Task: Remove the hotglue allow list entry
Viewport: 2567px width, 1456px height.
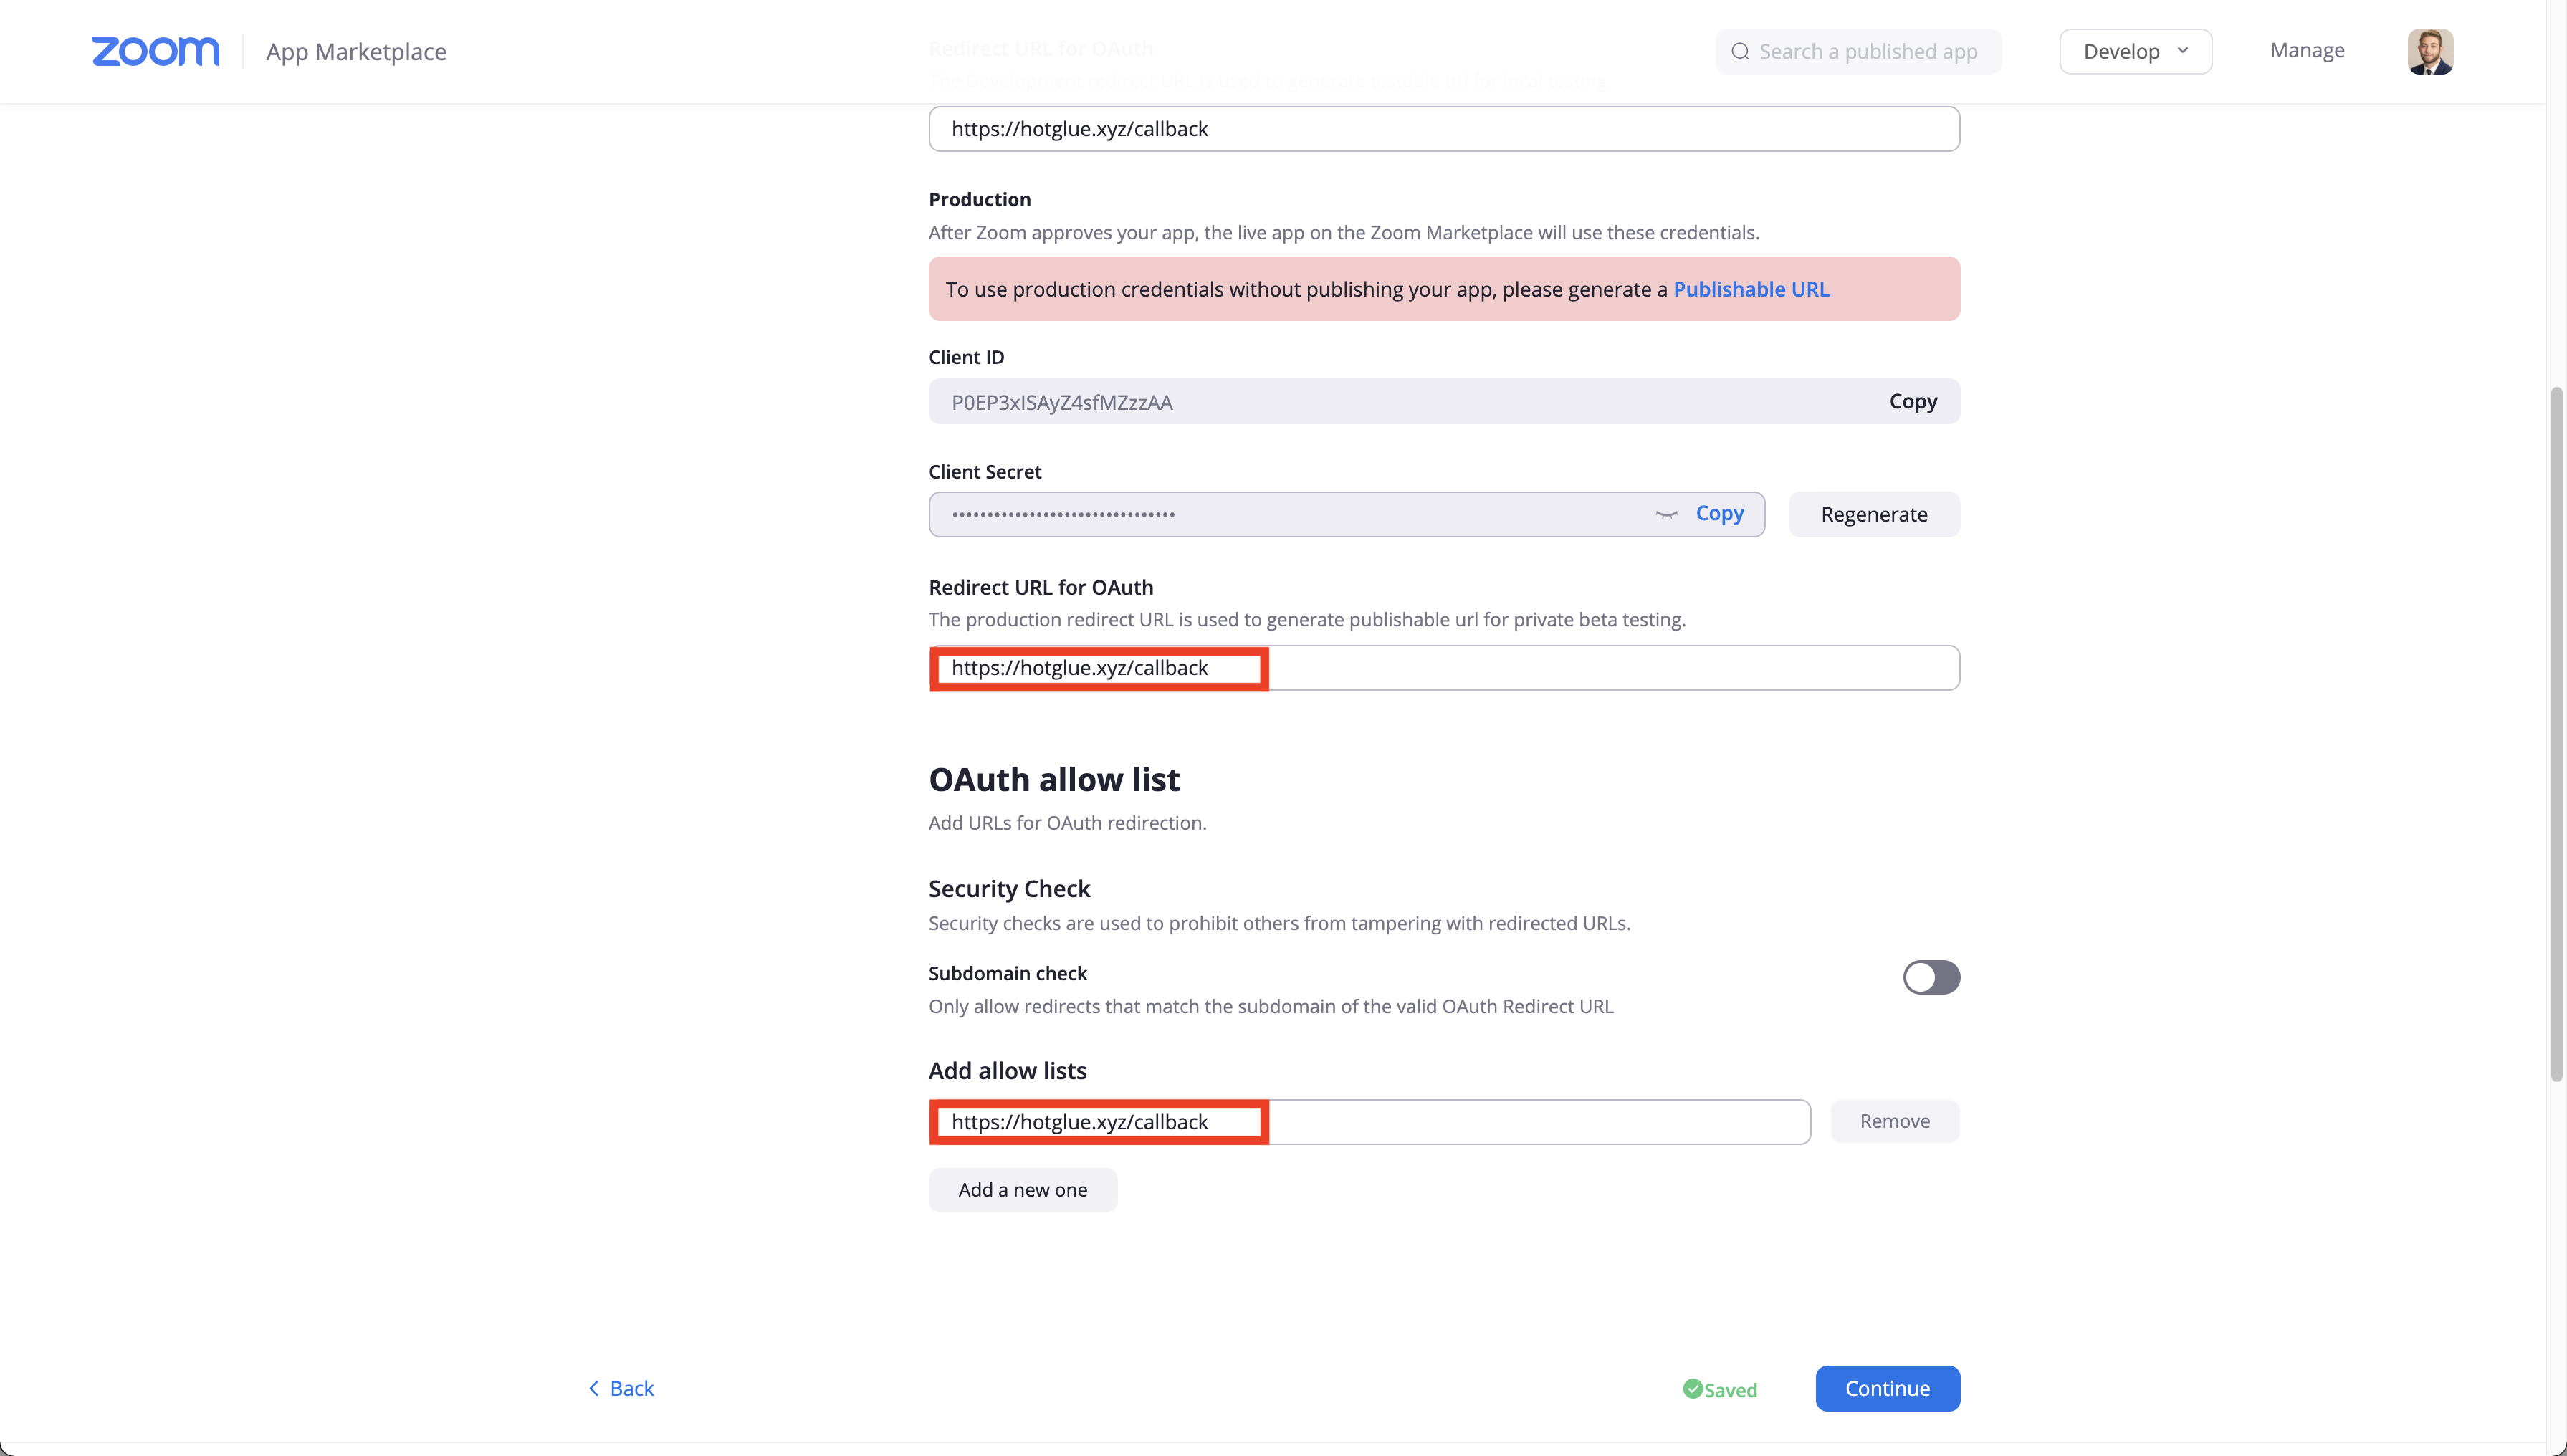Action: tap(1894, 1121)
